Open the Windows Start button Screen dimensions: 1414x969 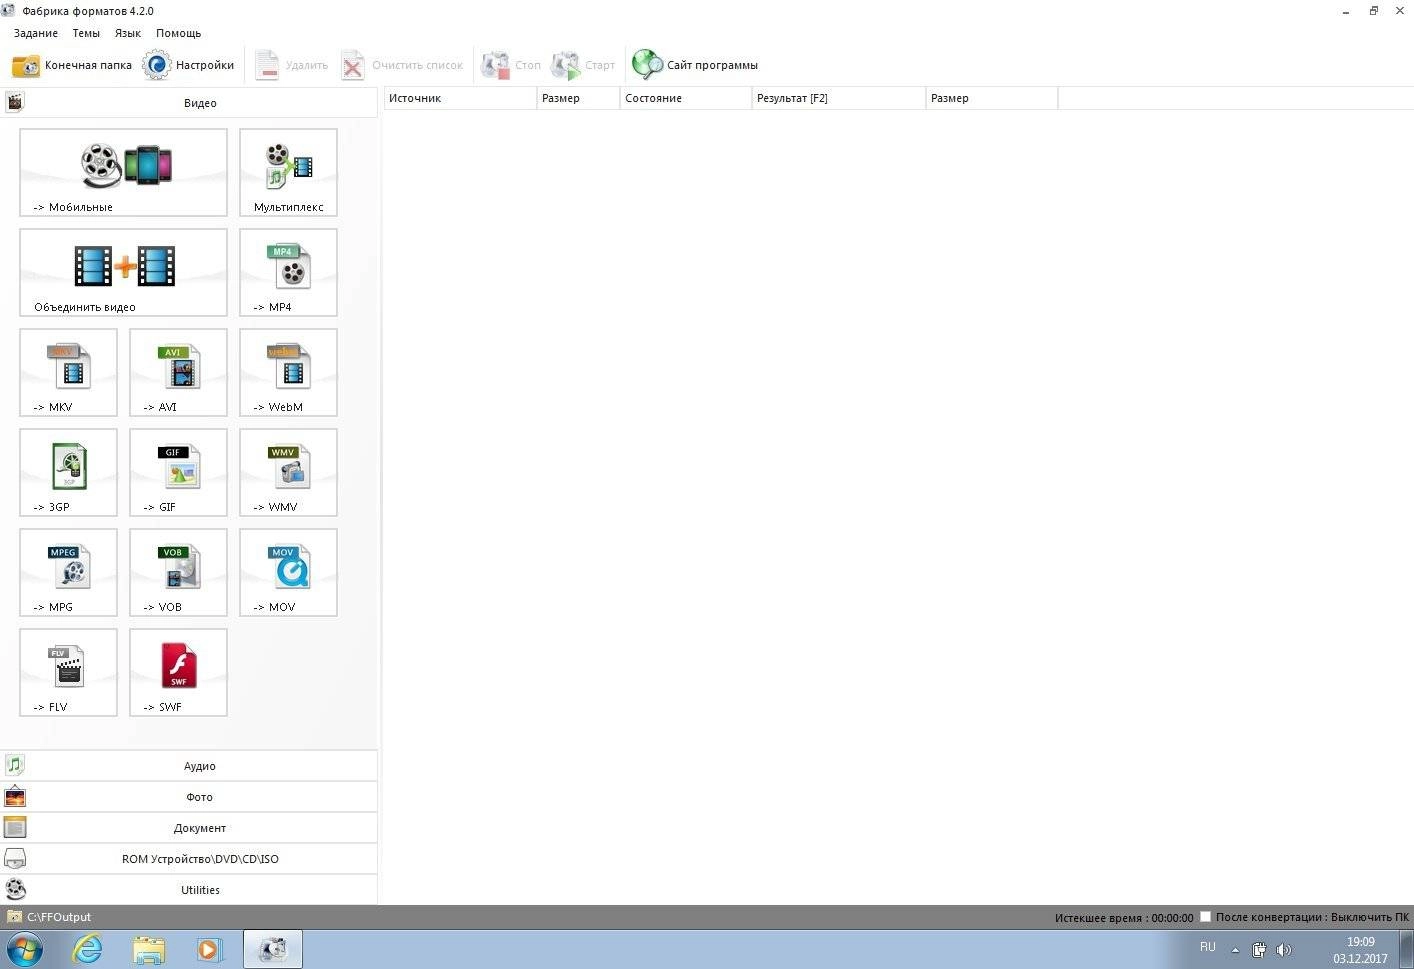(x=25, y=949)
